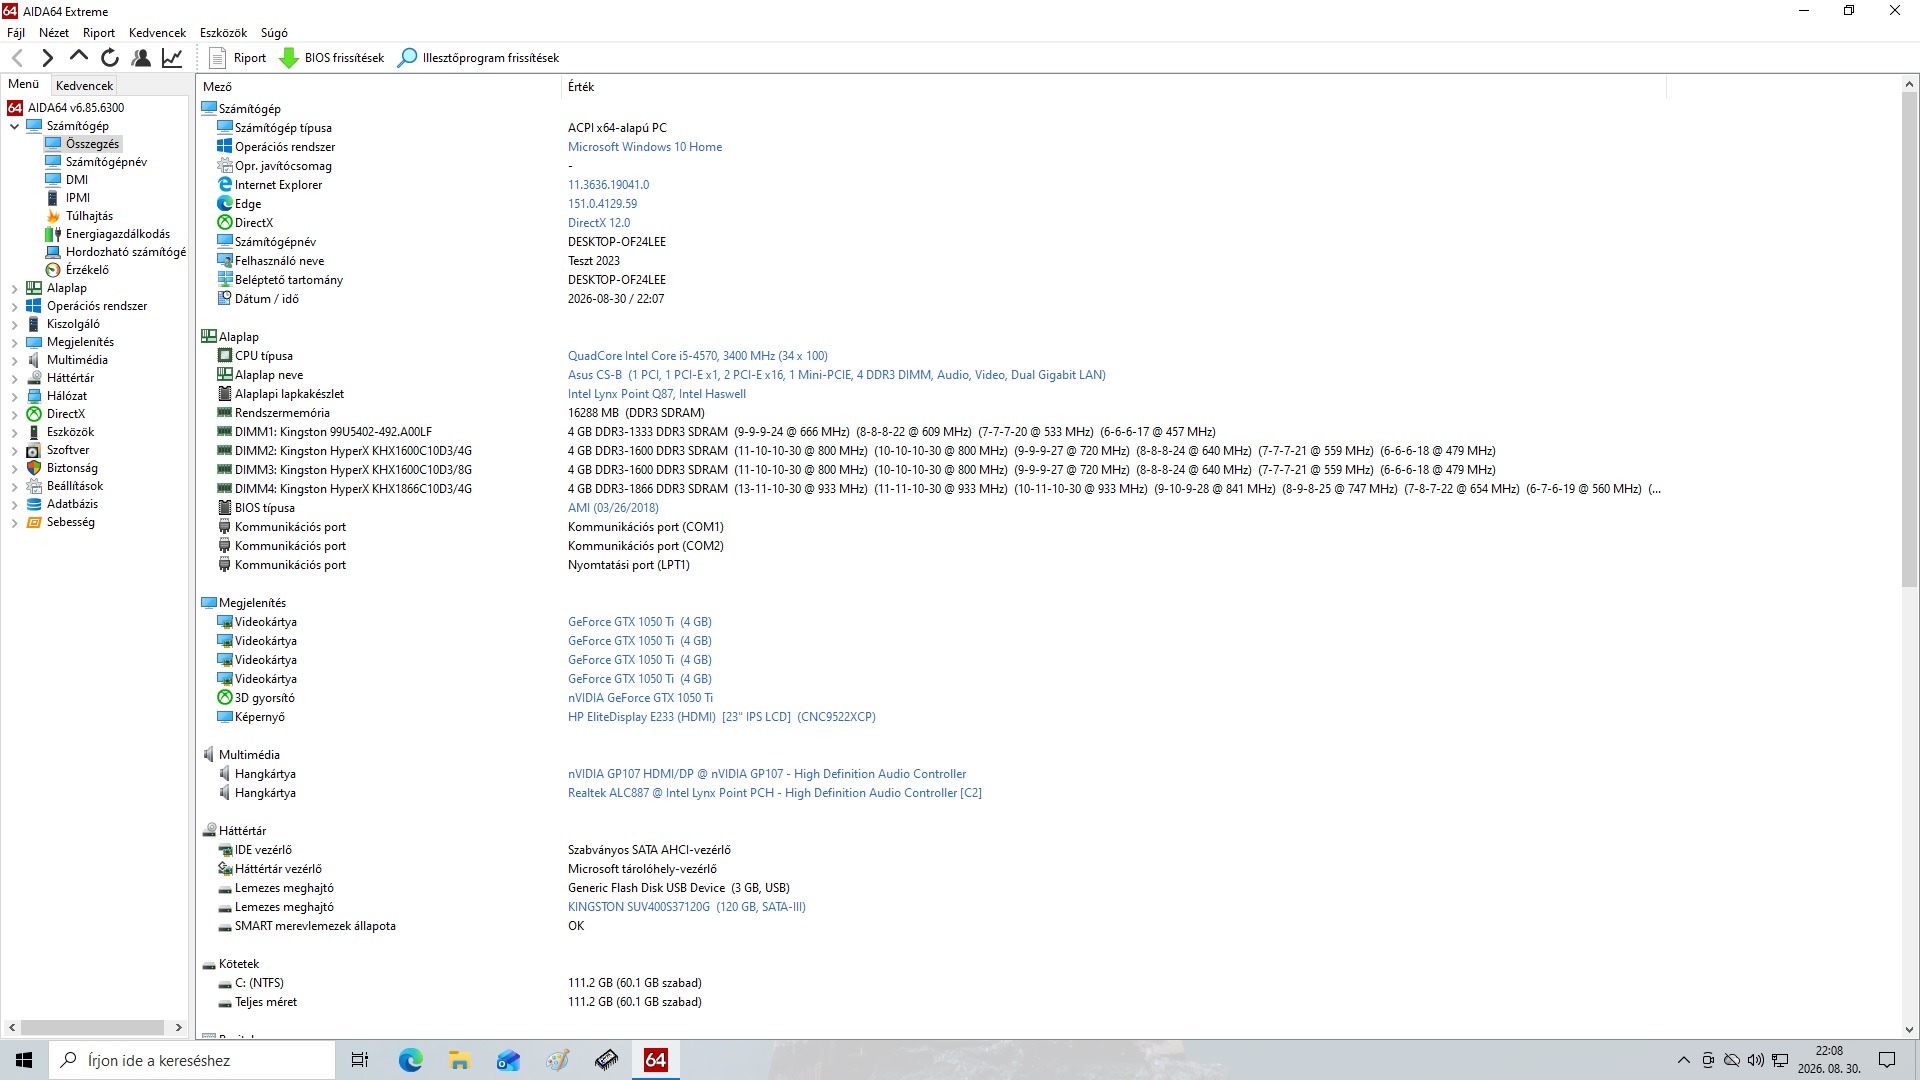Click the vertical scrollbar down arrow
The height and width of the screenshot is (1080, 1920).
pyautogui.click(x=1909, y=1029)
